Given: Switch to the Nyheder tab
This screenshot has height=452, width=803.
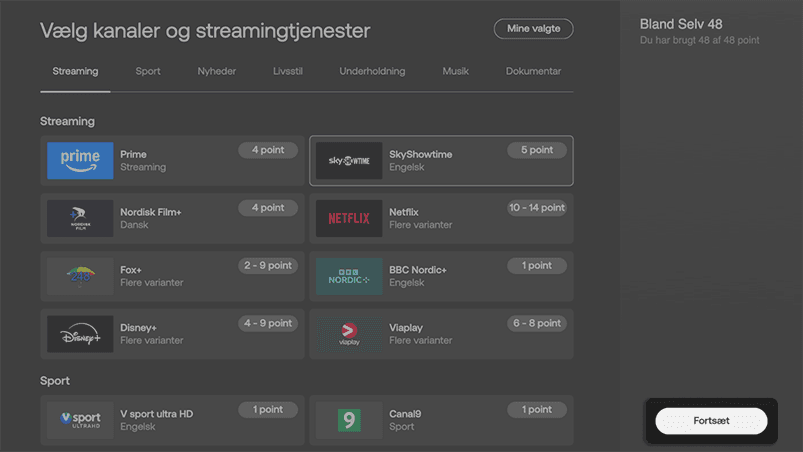Looking at the screenshot, I should coord(217,72).
